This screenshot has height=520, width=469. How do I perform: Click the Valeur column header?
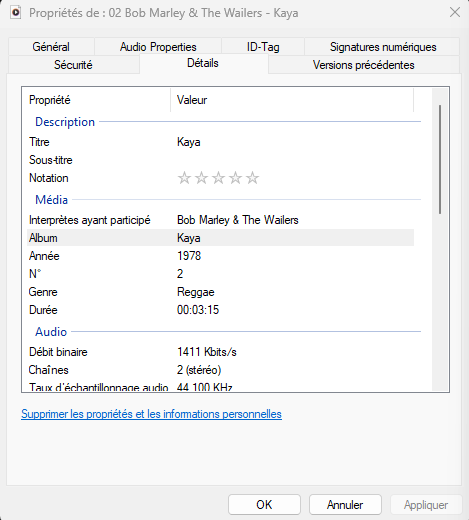pyautogui.click(x=292, y=100)
